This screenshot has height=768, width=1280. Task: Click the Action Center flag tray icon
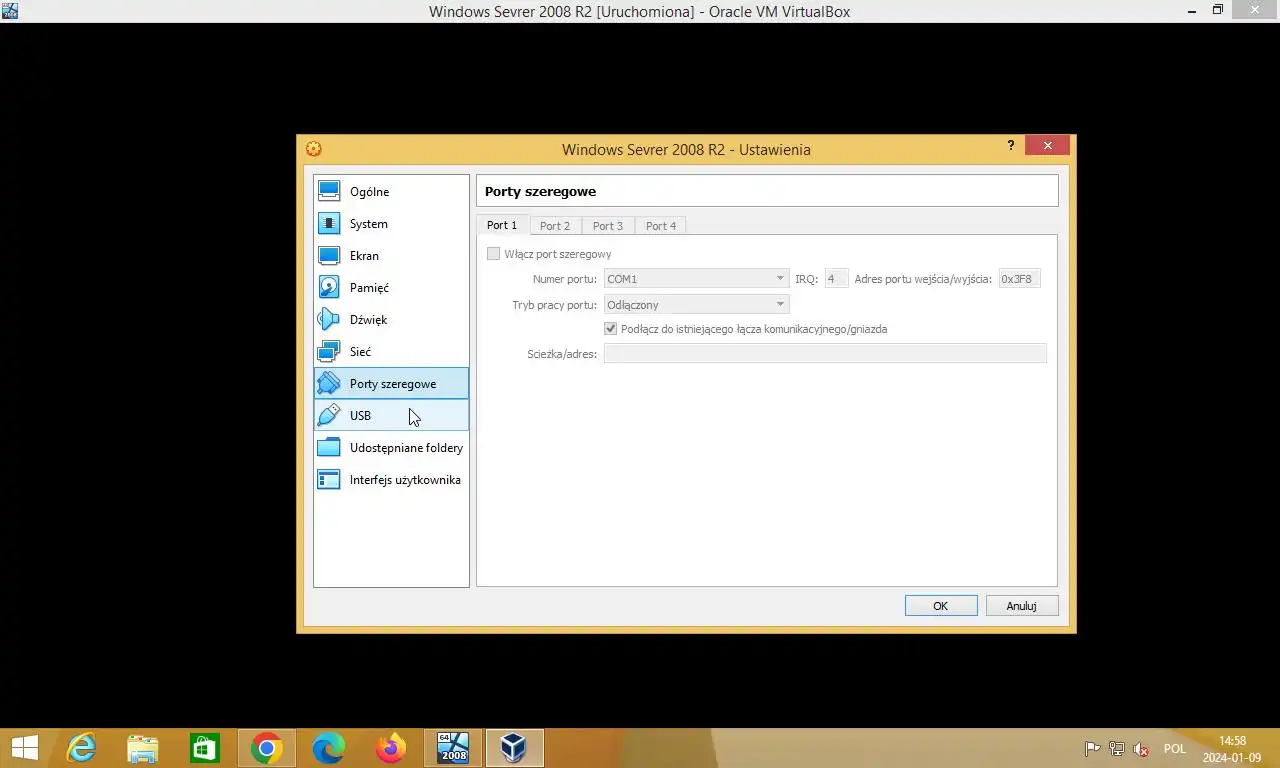point(1093,749)
